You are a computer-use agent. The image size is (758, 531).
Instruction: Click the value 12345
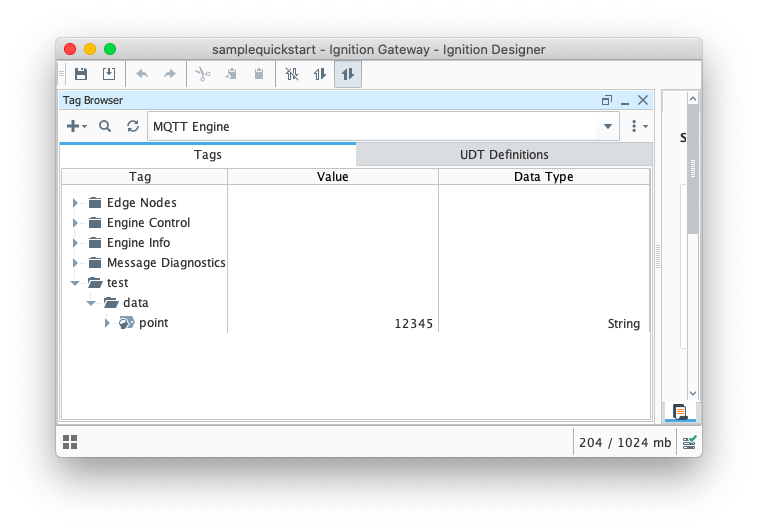click(x=413, y=324)
